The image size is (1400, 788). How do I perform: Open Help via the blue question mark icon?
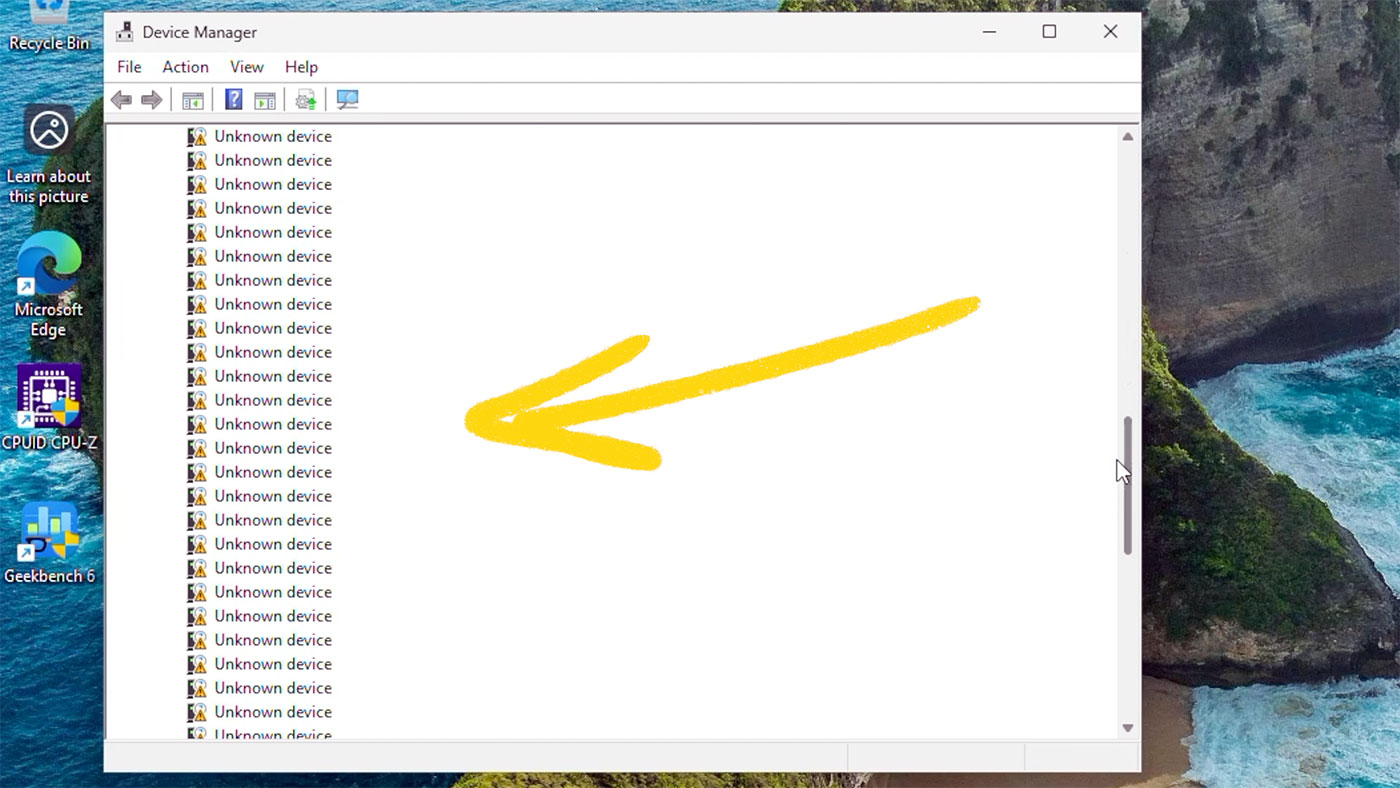coord(233,100)
